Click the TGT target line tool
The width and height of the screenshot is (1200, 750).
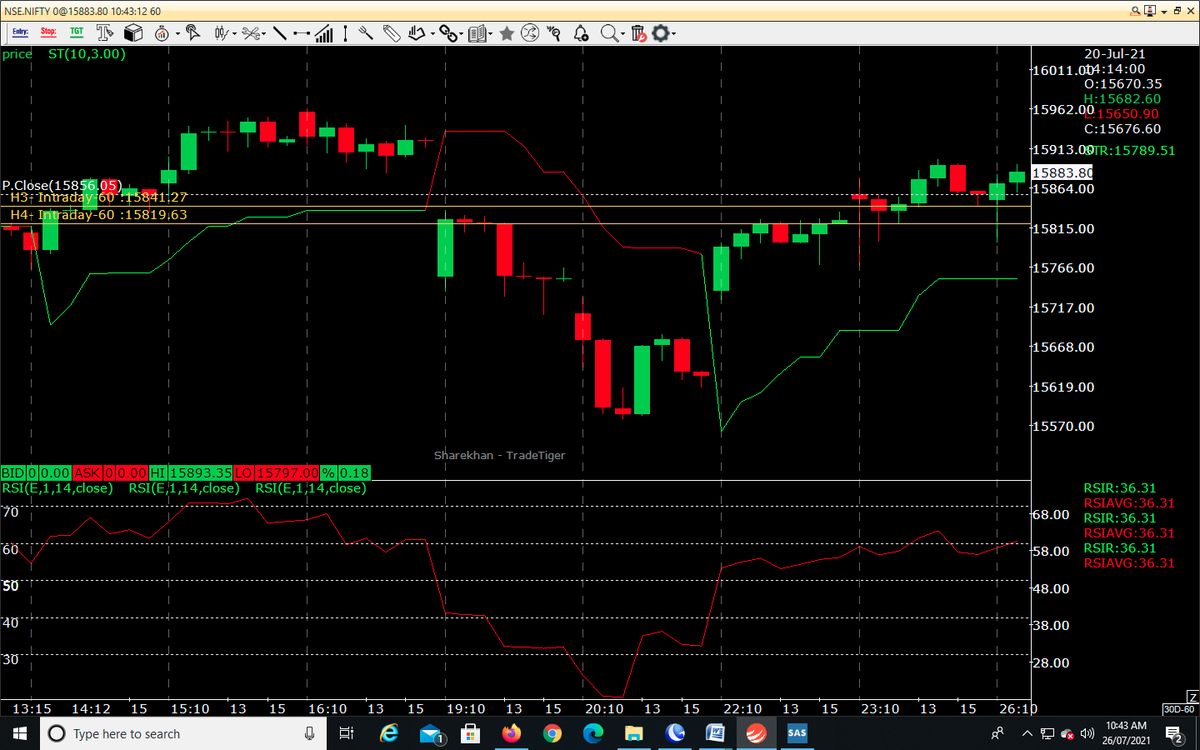pyautogui.click(x=76, y=33)
